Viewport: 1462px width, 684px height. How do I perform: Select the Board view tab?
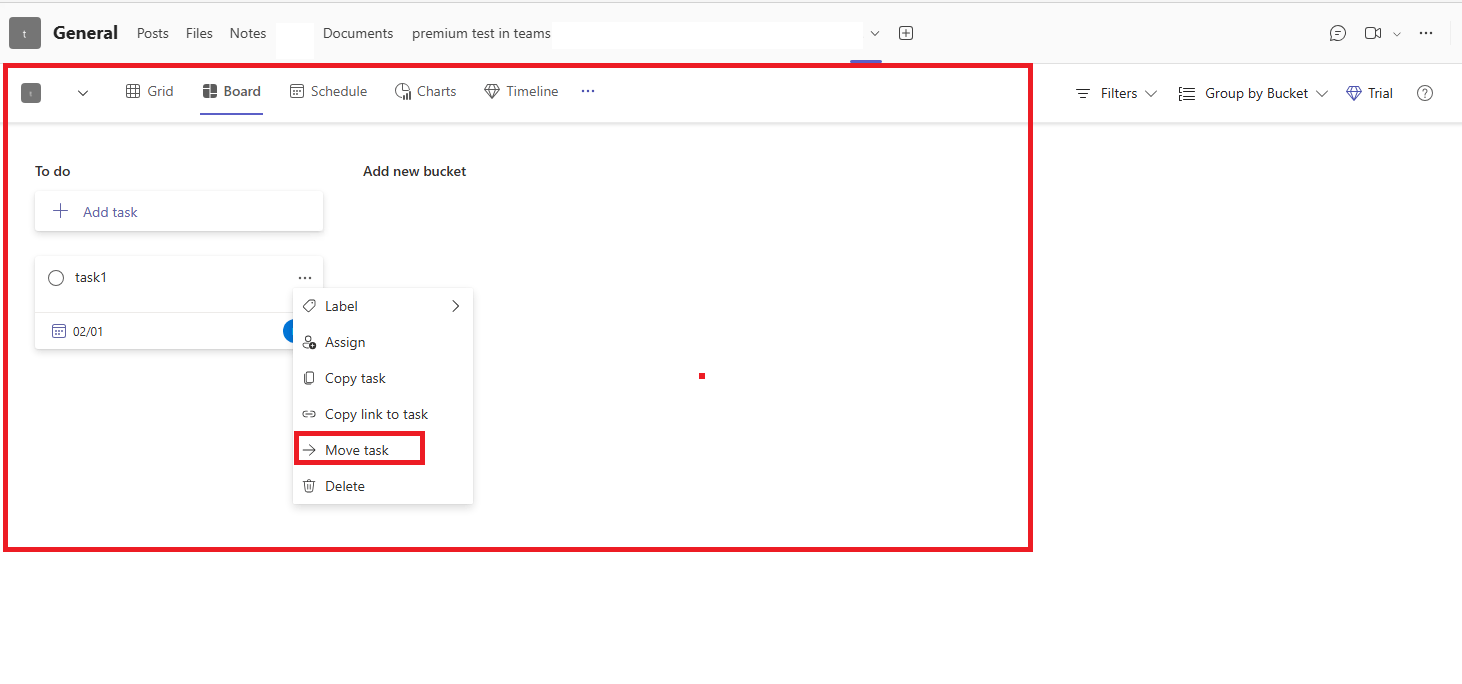[x=231, y=91]
